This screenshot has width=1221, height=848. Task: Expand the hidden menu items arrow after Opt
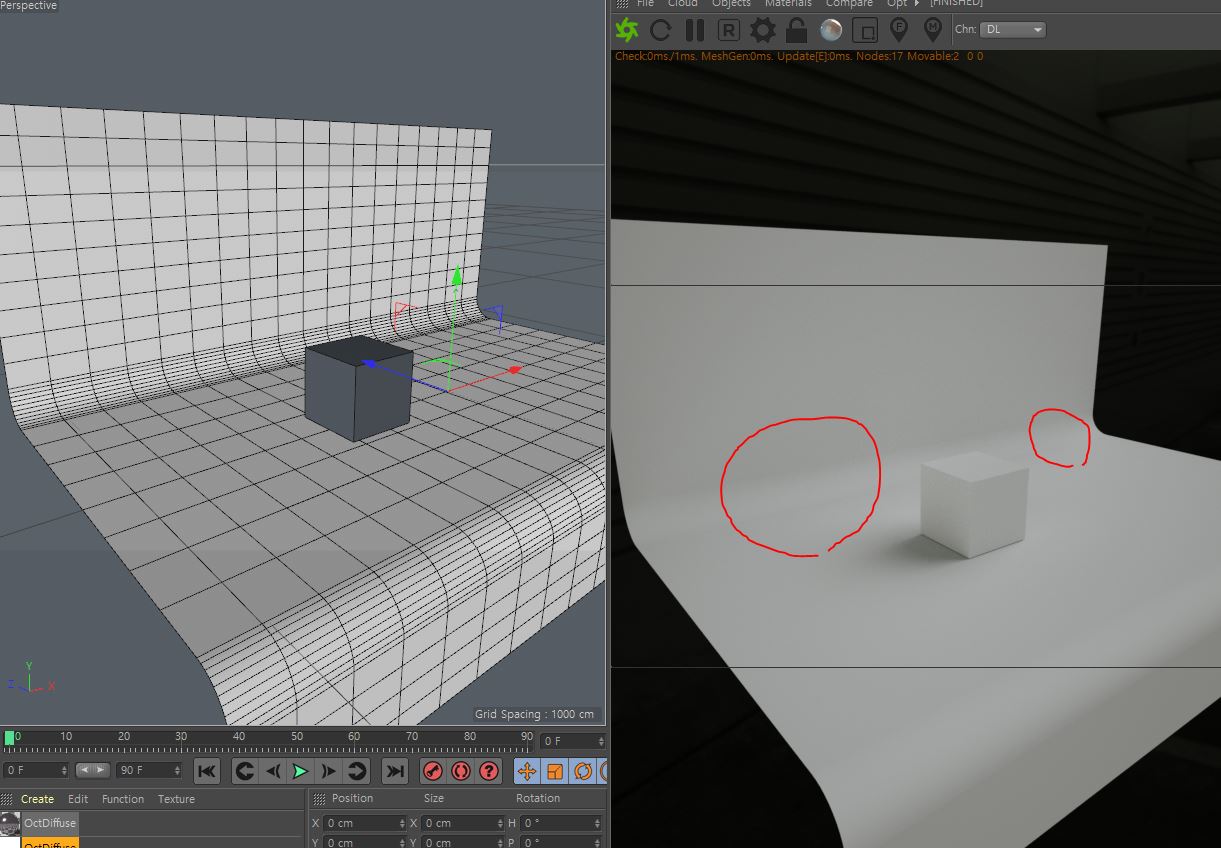point(917,4)
